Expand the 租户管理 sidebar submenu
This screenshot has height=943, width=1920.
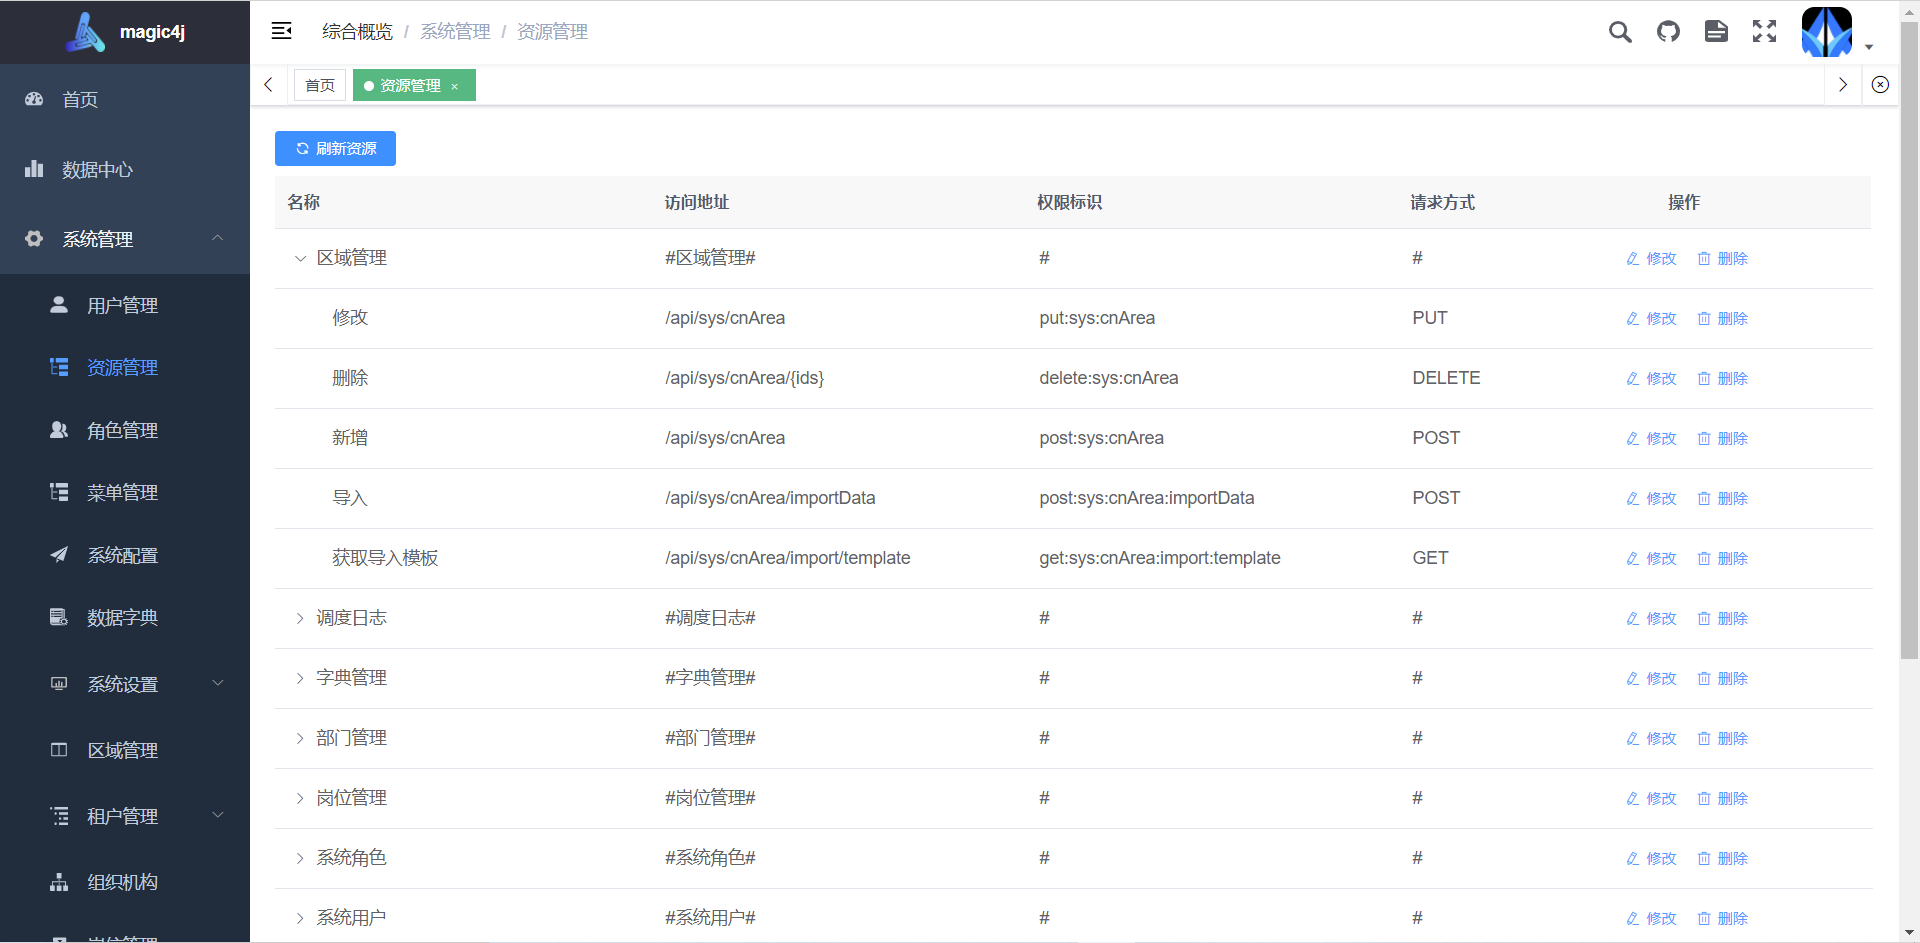click(125, 816)
